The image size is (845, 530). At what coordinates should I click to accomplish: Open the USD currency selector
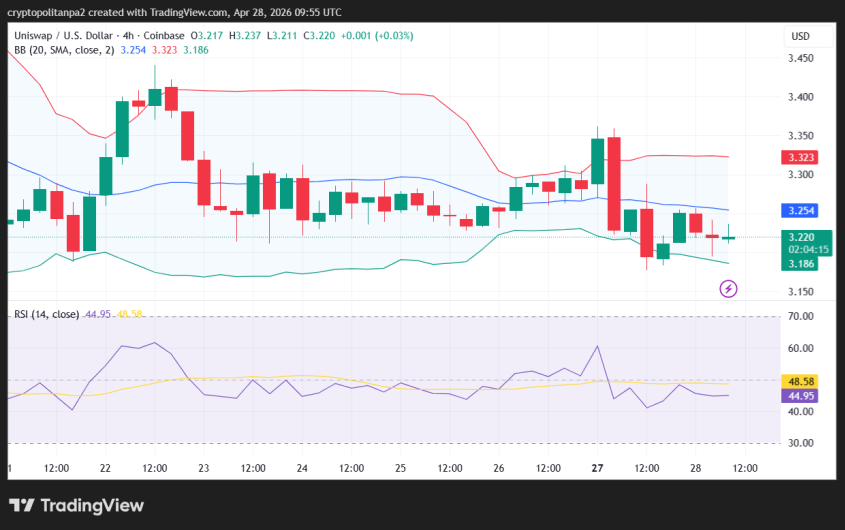click(x=800, y=36)
